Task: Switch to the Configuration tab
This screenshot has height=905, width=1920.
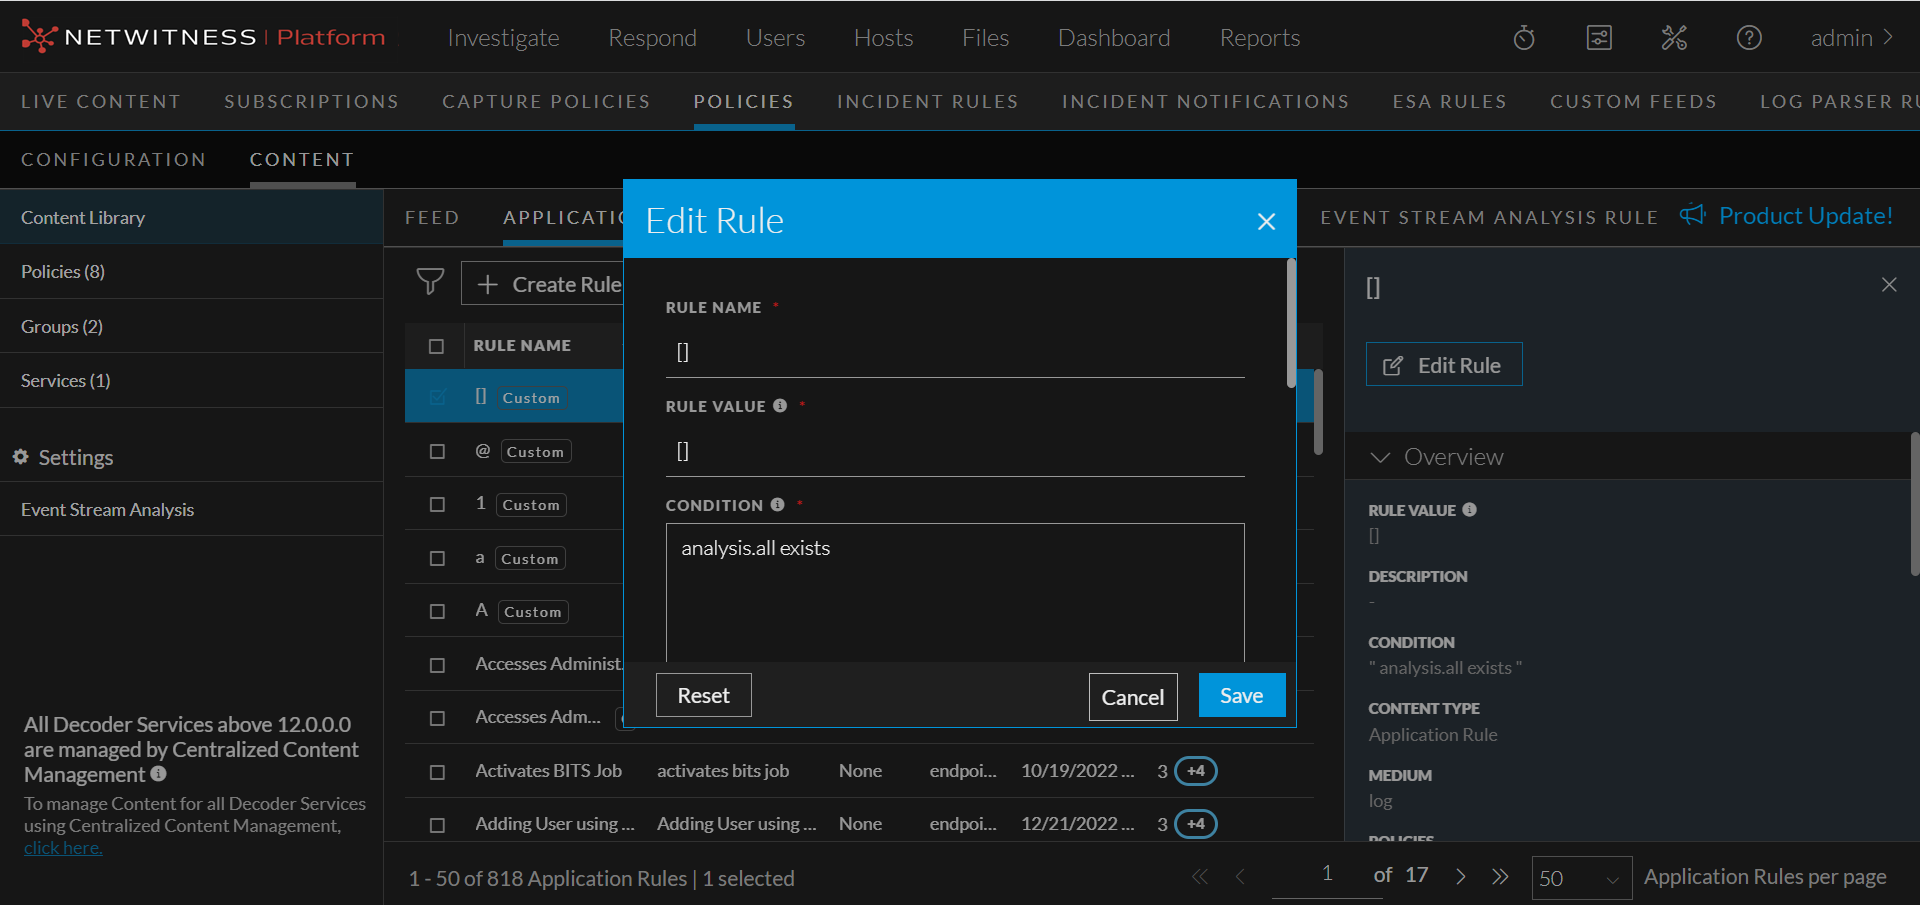Action: (x=114, y=160)
